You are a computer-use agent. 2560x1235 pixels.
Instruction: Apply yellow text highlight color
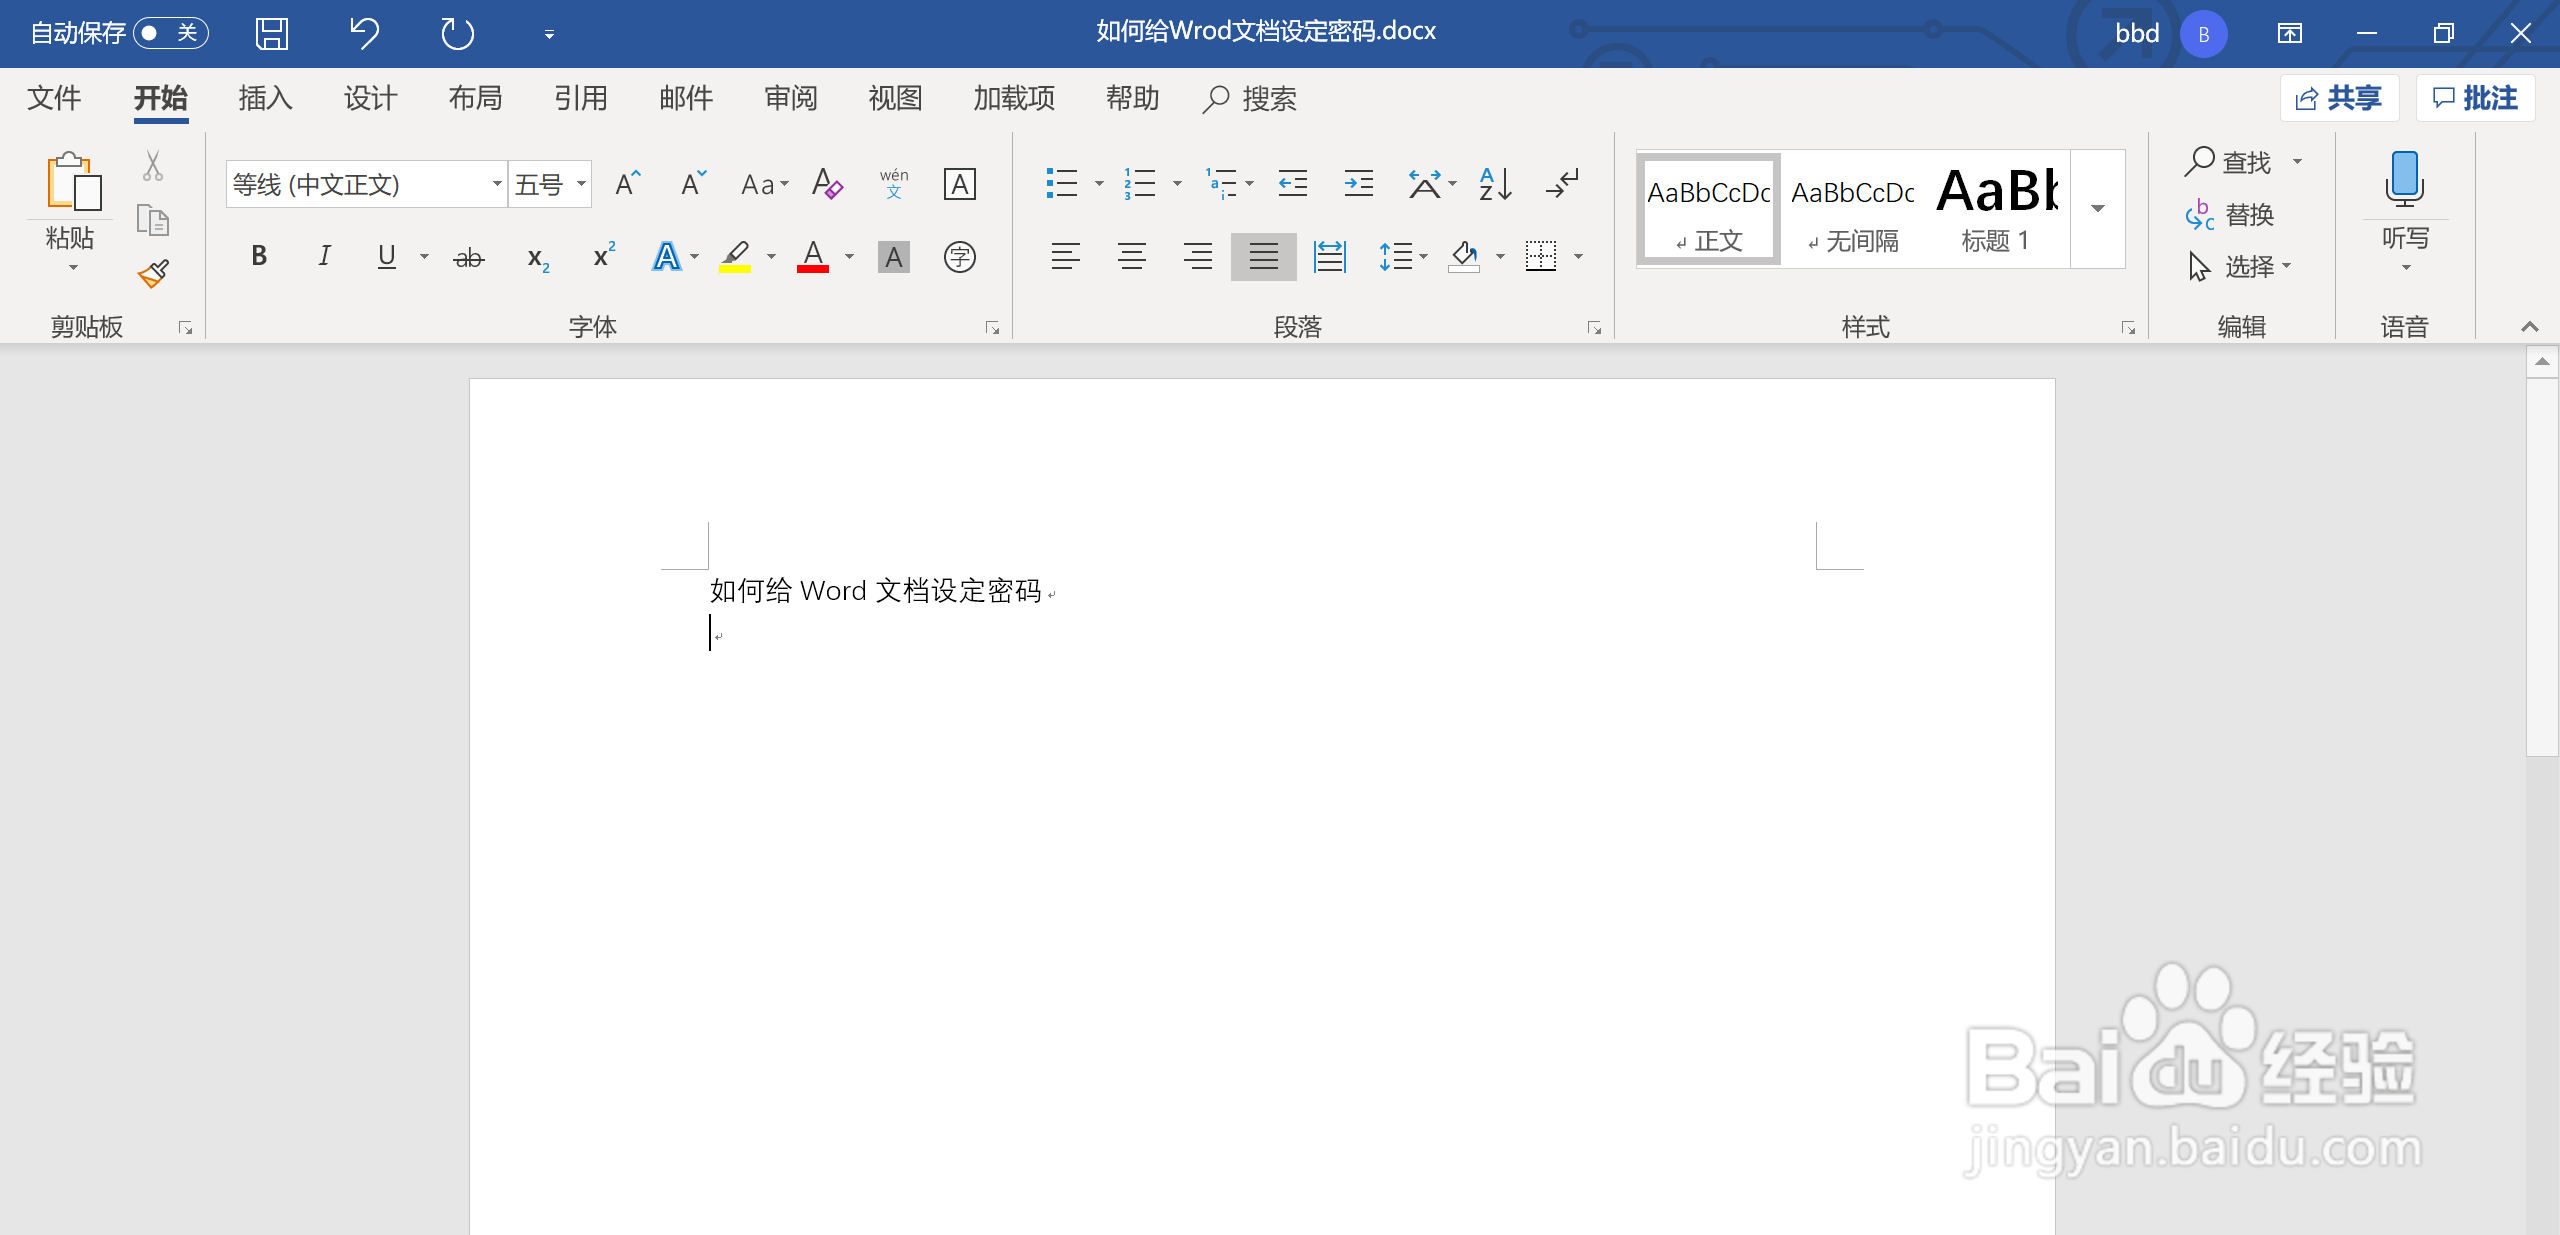click(735, 257)
